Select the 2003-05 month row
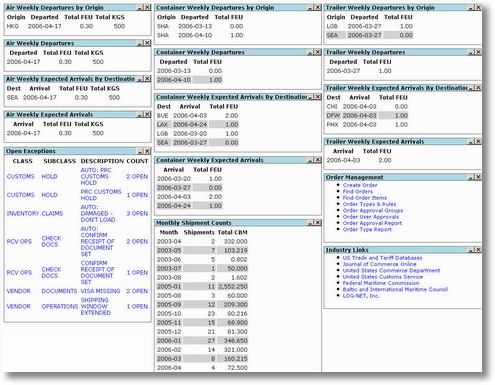 [x=202, y=250]
